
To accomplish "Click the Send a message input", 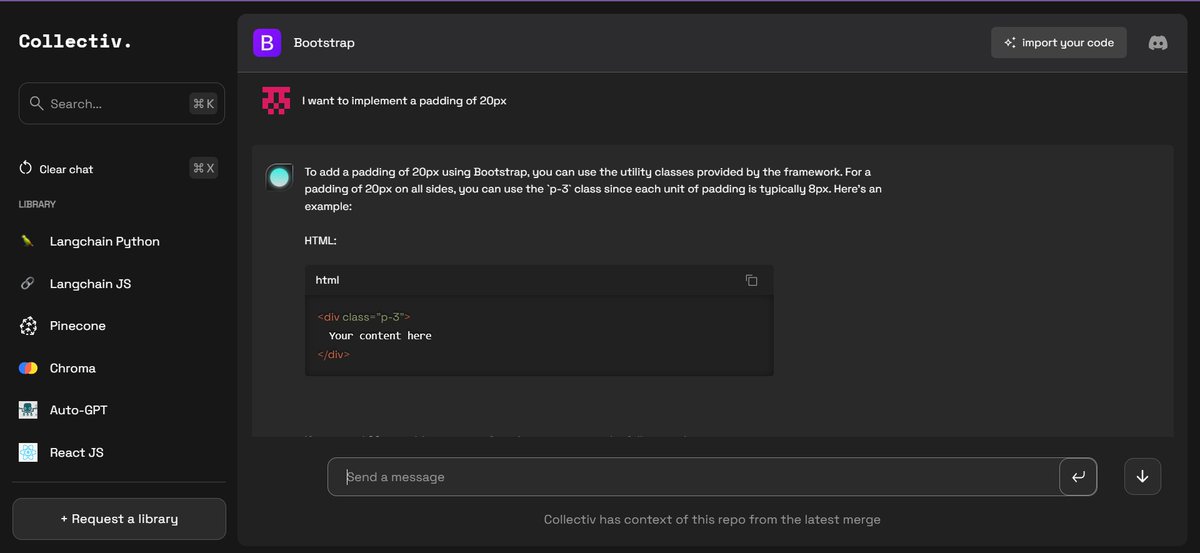I will (693, 477).
